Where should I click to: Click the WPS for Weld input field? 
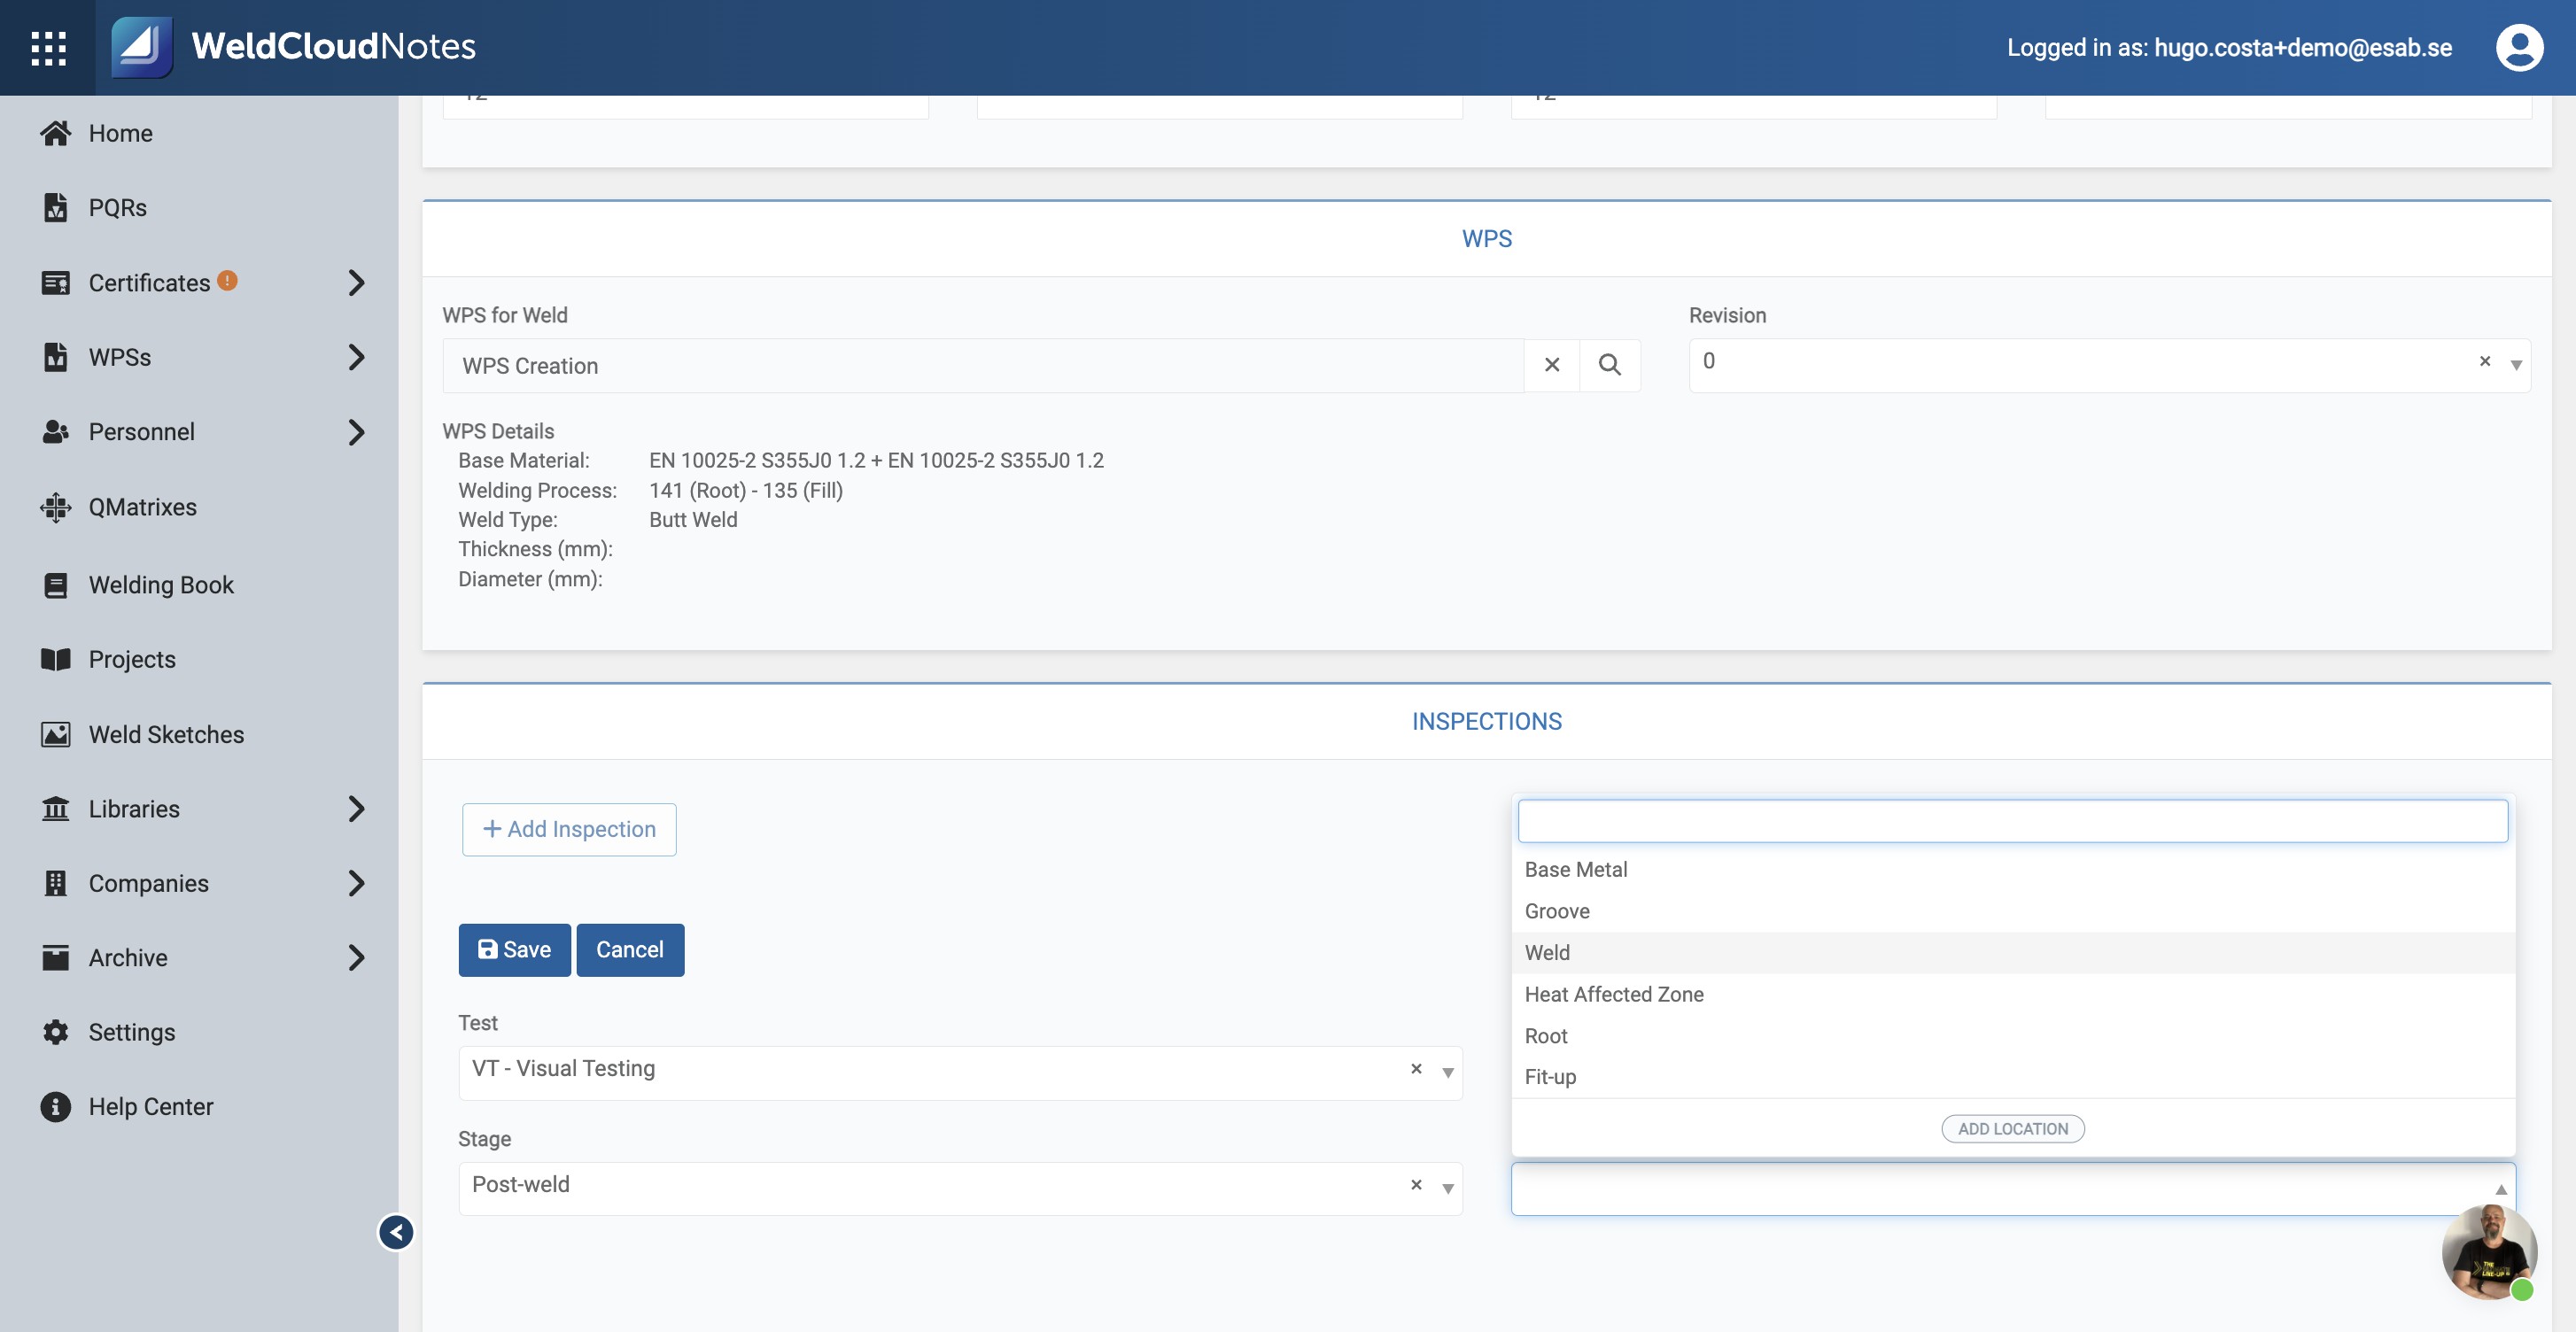(x=983, y=366)
